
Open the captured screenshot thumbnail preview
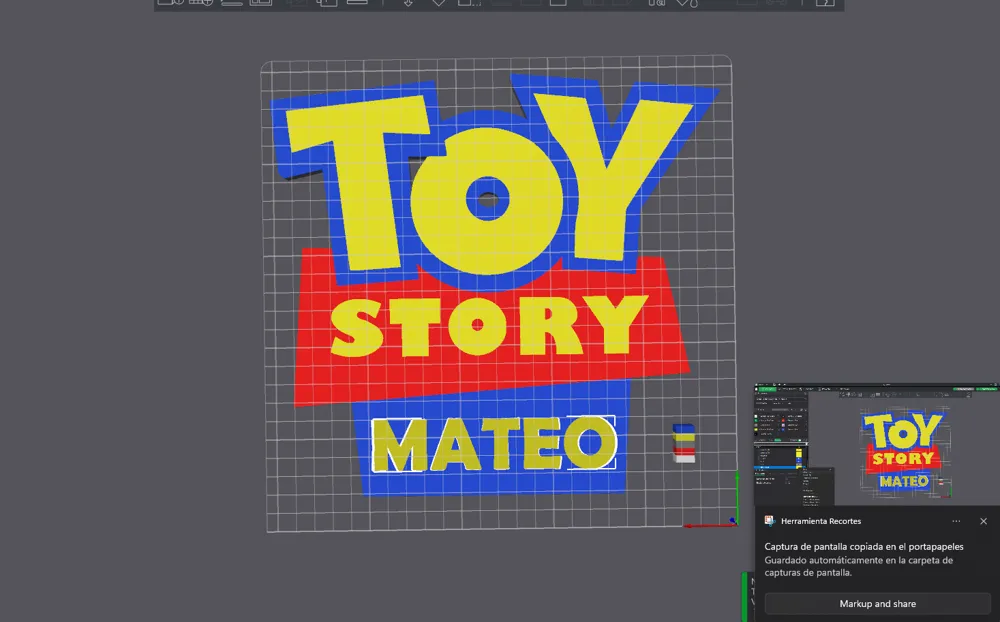coord(877,445)
